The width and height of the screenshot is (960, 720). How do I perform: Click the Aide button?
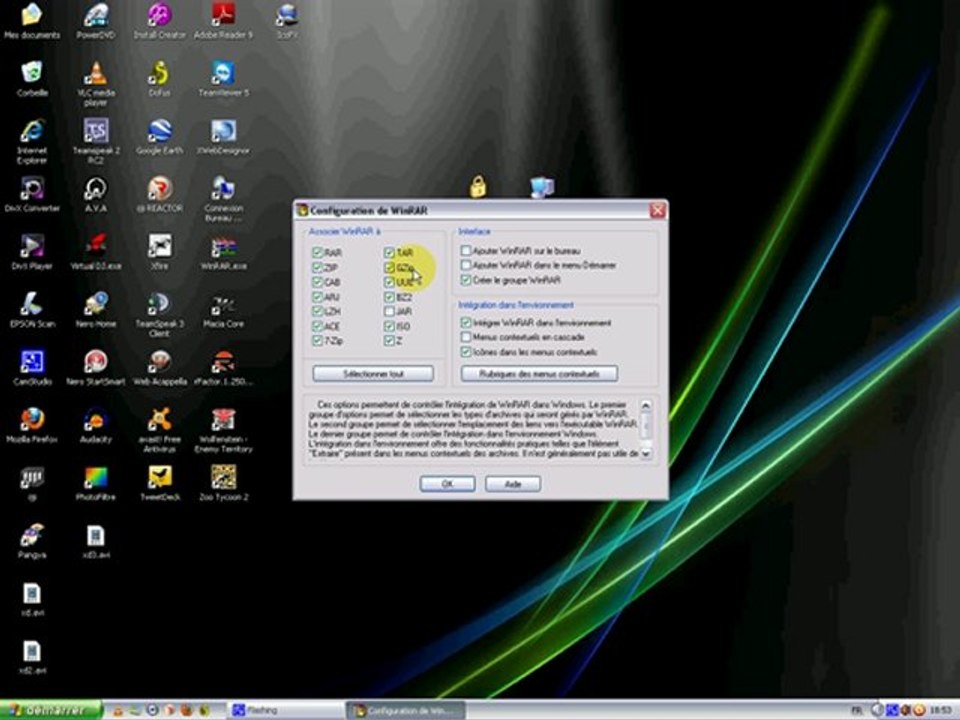point(512,484)
